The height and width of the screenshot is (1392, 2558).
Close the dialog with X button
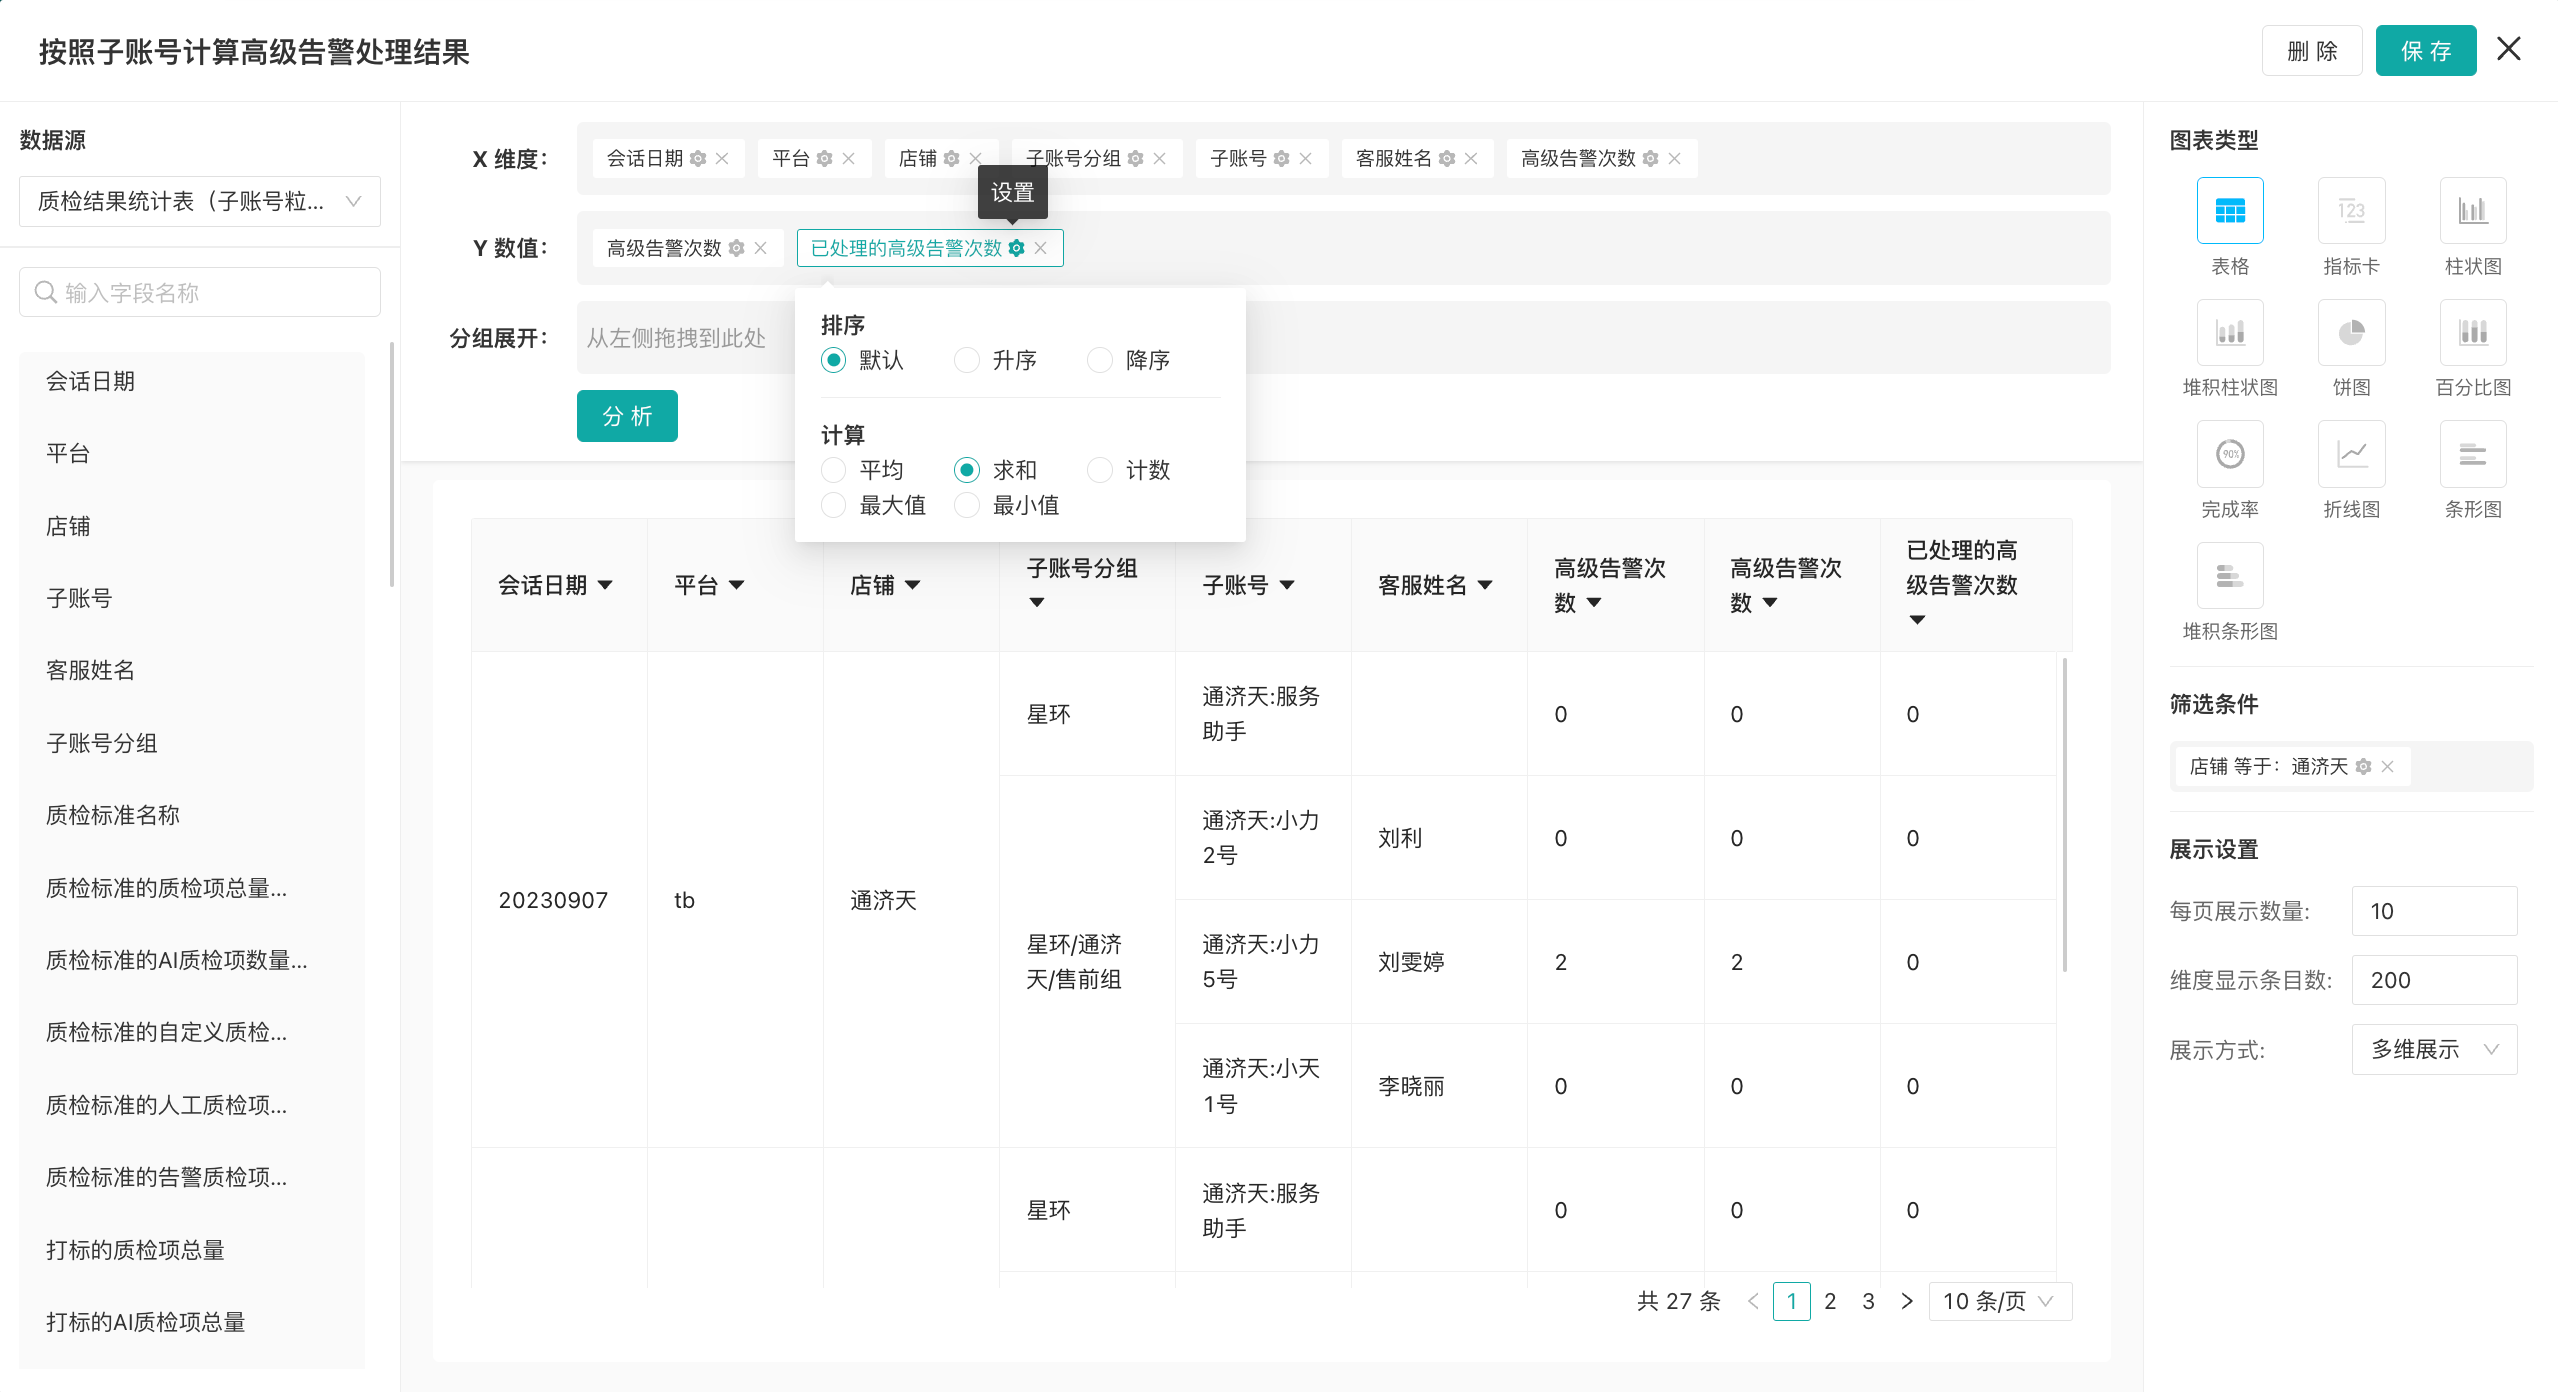click(2508, 49)
